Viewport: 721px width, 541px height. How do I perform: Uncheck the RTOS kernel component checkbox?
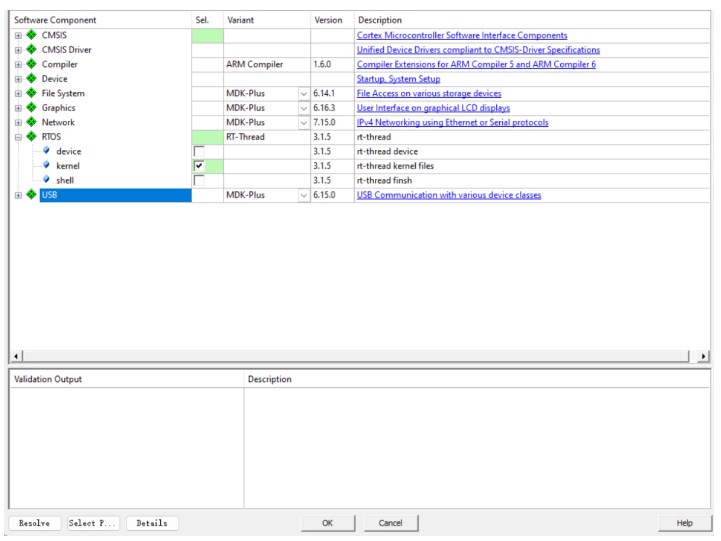coord(199,166)
